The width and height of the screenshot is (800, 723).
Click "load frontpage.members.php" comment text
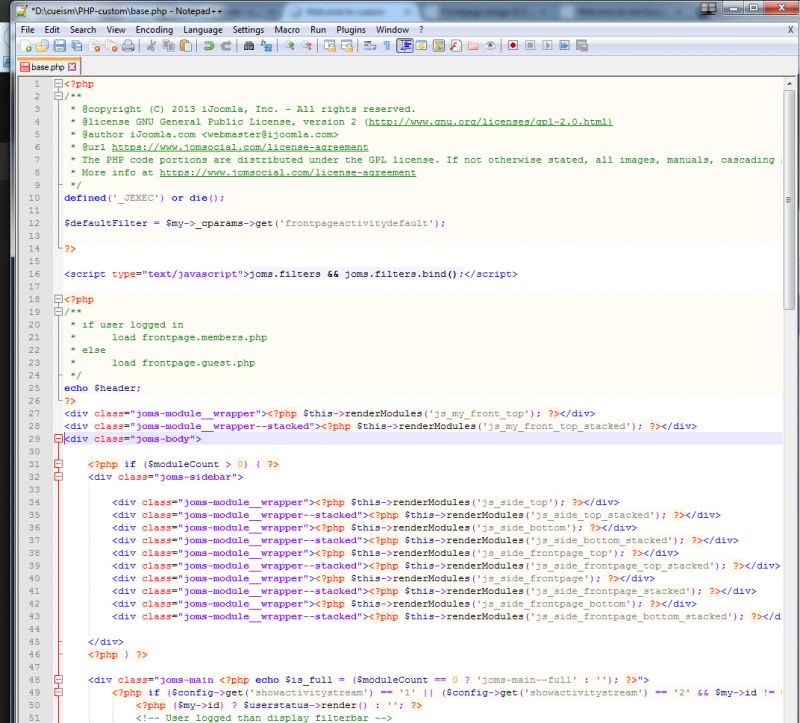[x=189, y=338]
